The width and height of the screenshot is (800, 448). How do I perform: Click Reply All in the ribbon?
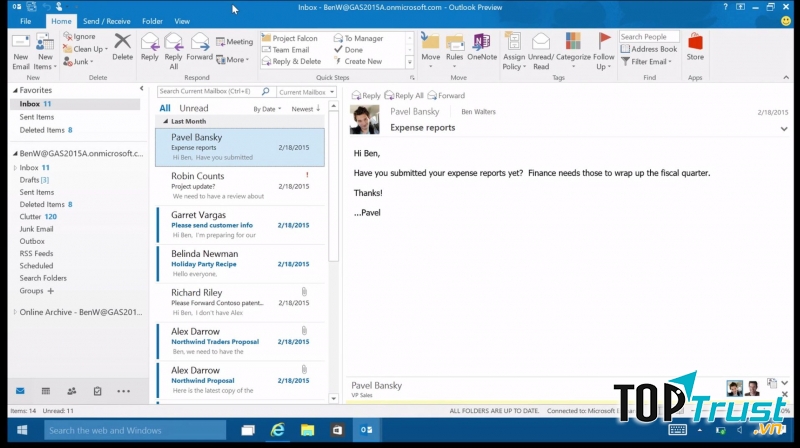173,51
